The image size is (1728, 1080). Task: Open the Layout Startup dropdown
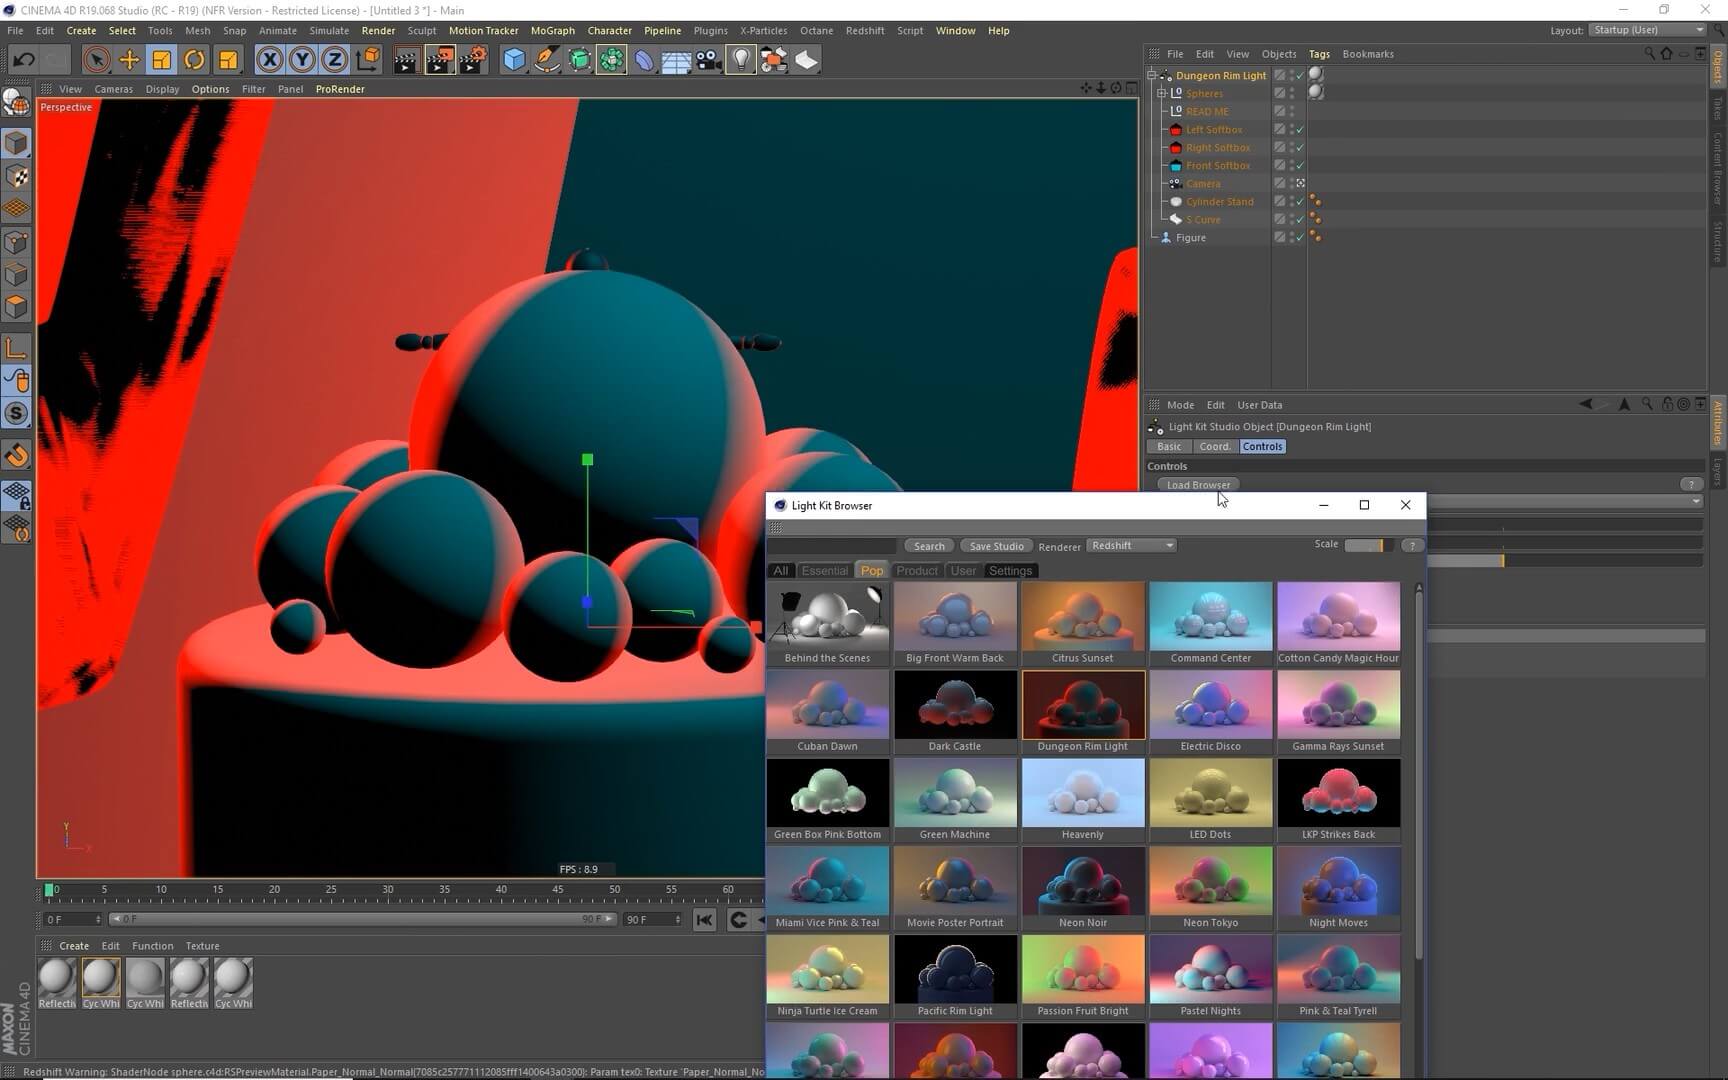1648,30
